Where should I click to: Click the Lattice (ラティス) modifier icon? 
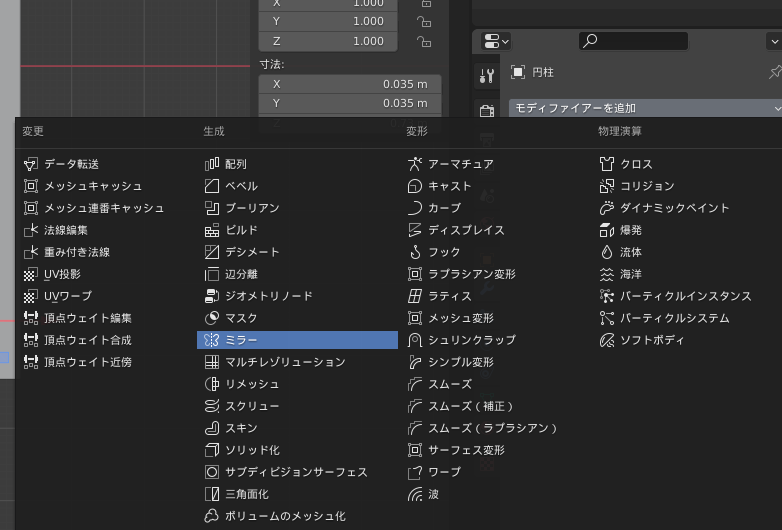click(415, 296)
